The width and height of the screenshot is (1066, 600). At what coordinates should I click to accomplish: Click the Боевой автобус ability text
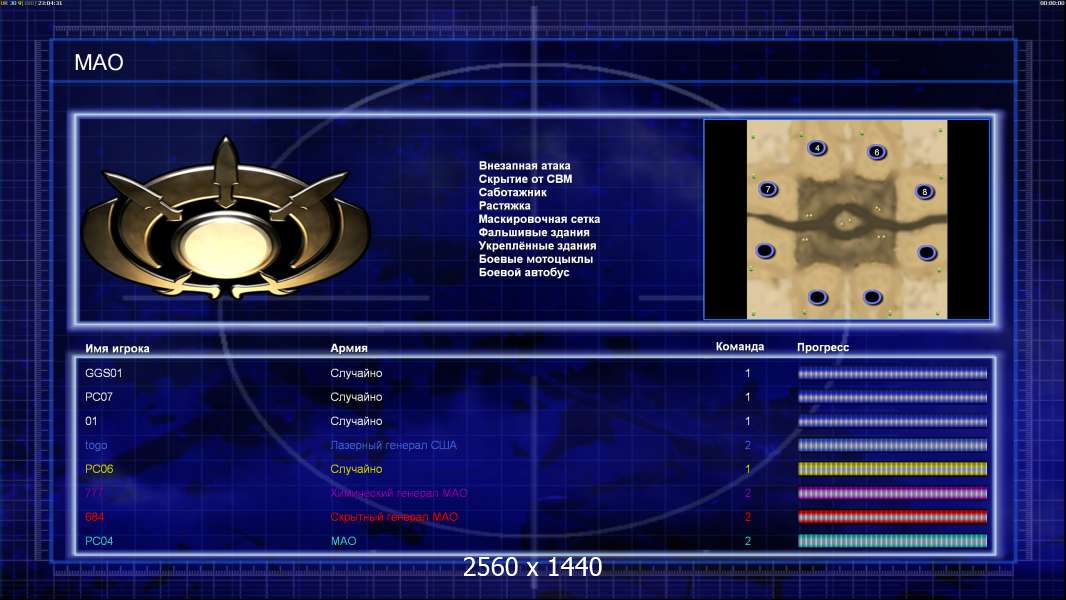click(523, 272)
